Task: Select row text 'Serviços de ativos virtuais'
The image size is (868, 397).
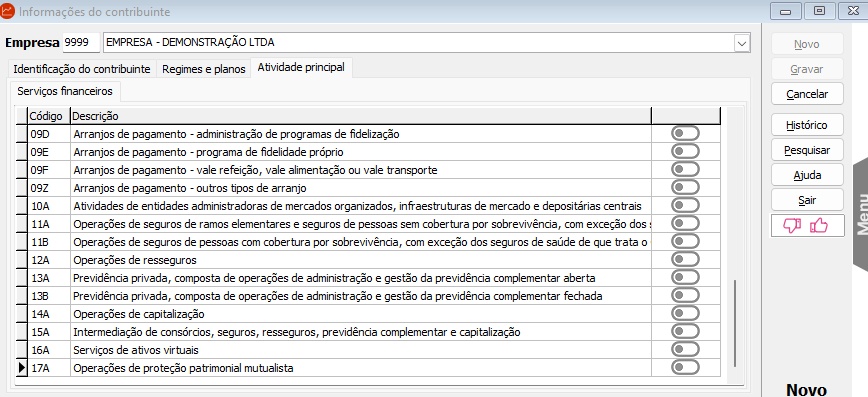Action: coord(136,350)
